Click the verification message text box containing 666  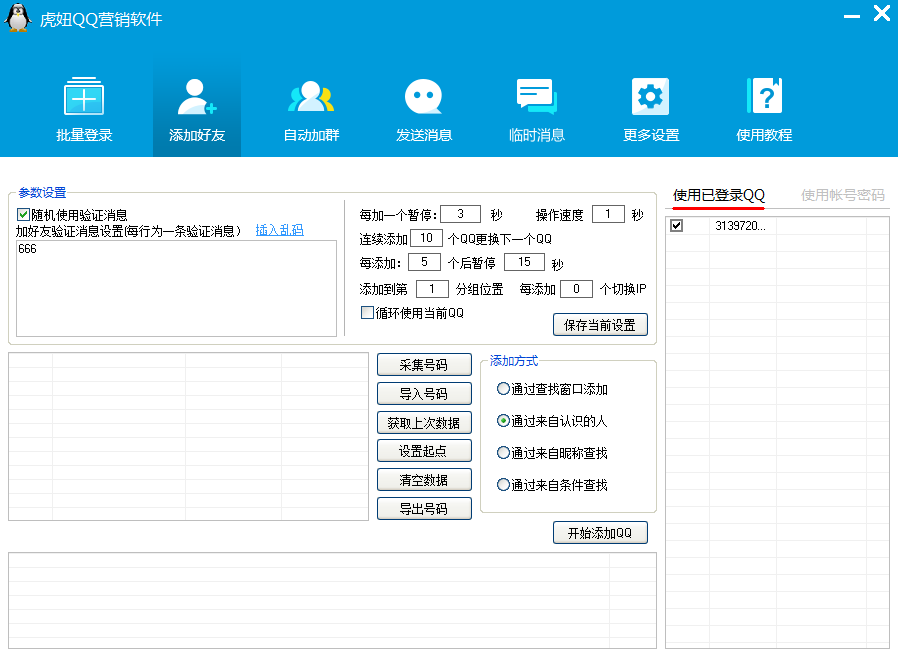[176, 289]
